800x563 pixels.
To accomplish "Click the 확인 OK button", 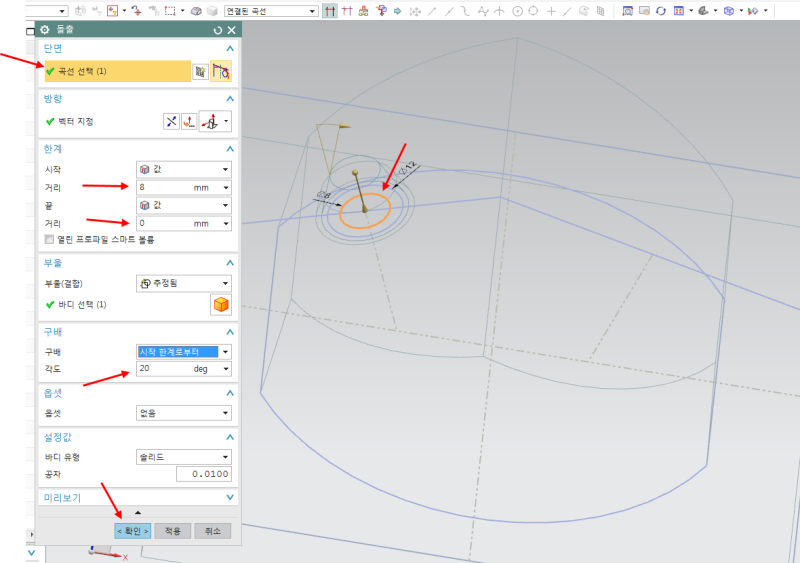I will point(132,531).
